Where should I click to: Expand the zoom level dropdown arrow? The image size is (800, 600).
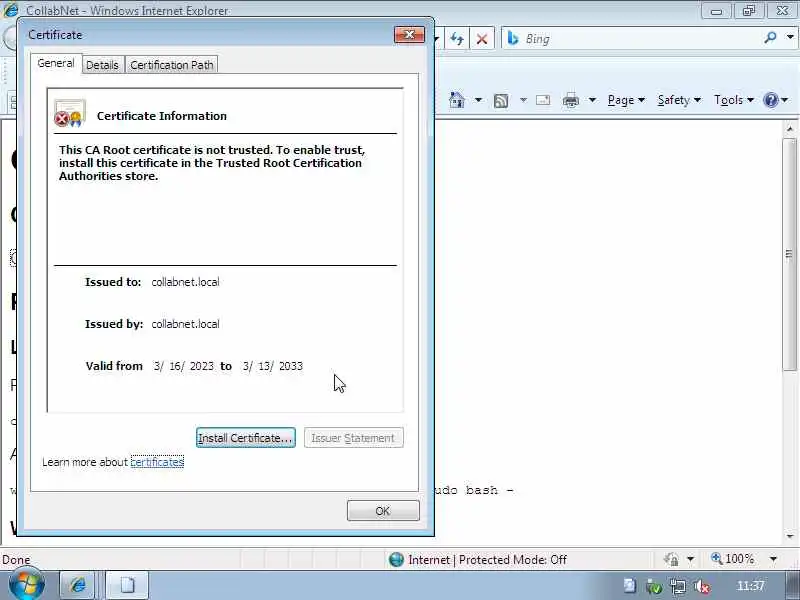click(773, 559)
